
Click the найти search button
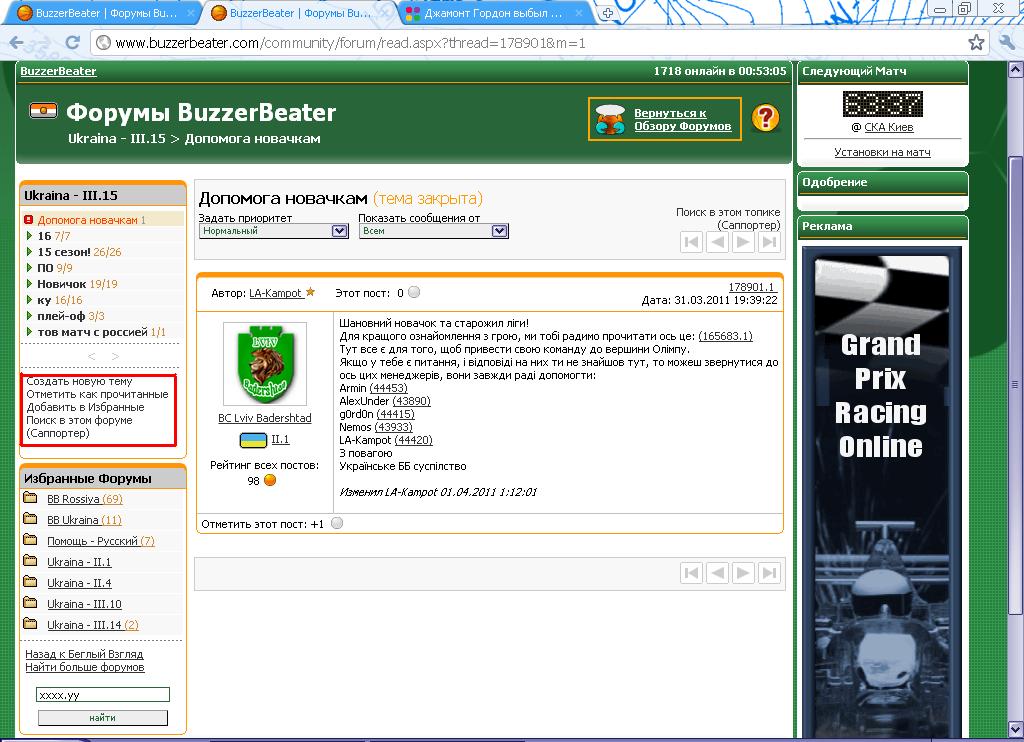coord(103,718)
